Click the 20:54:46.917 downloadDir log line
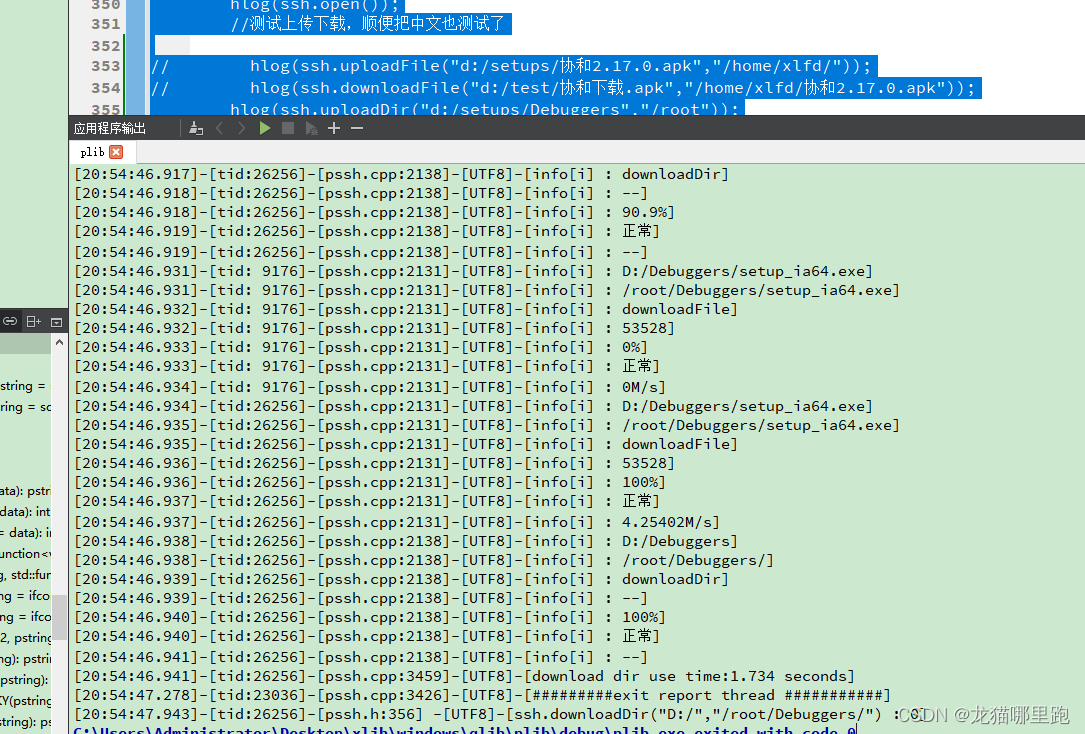Screen dimensions: 1085x734 coord(401,174)
